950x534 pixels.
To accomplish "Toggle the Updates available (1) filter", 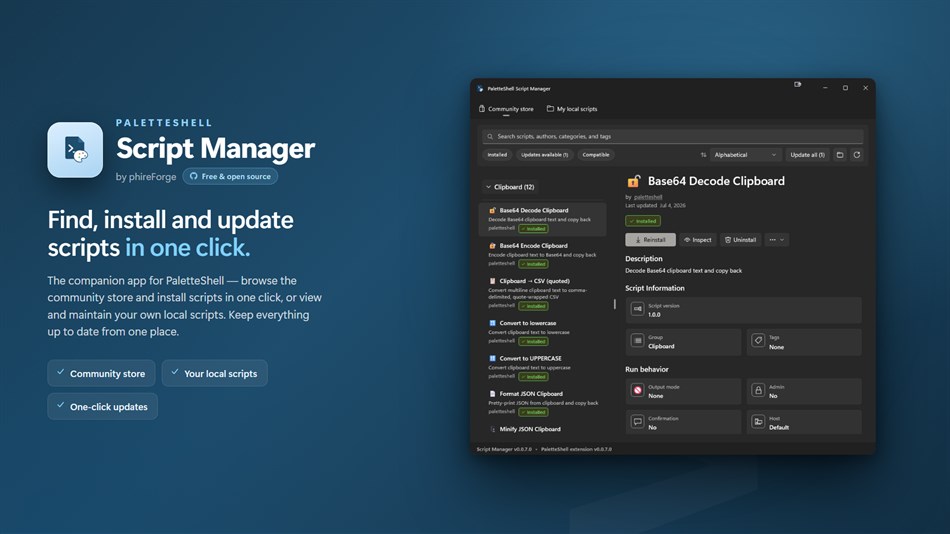I will coord(544,155).
